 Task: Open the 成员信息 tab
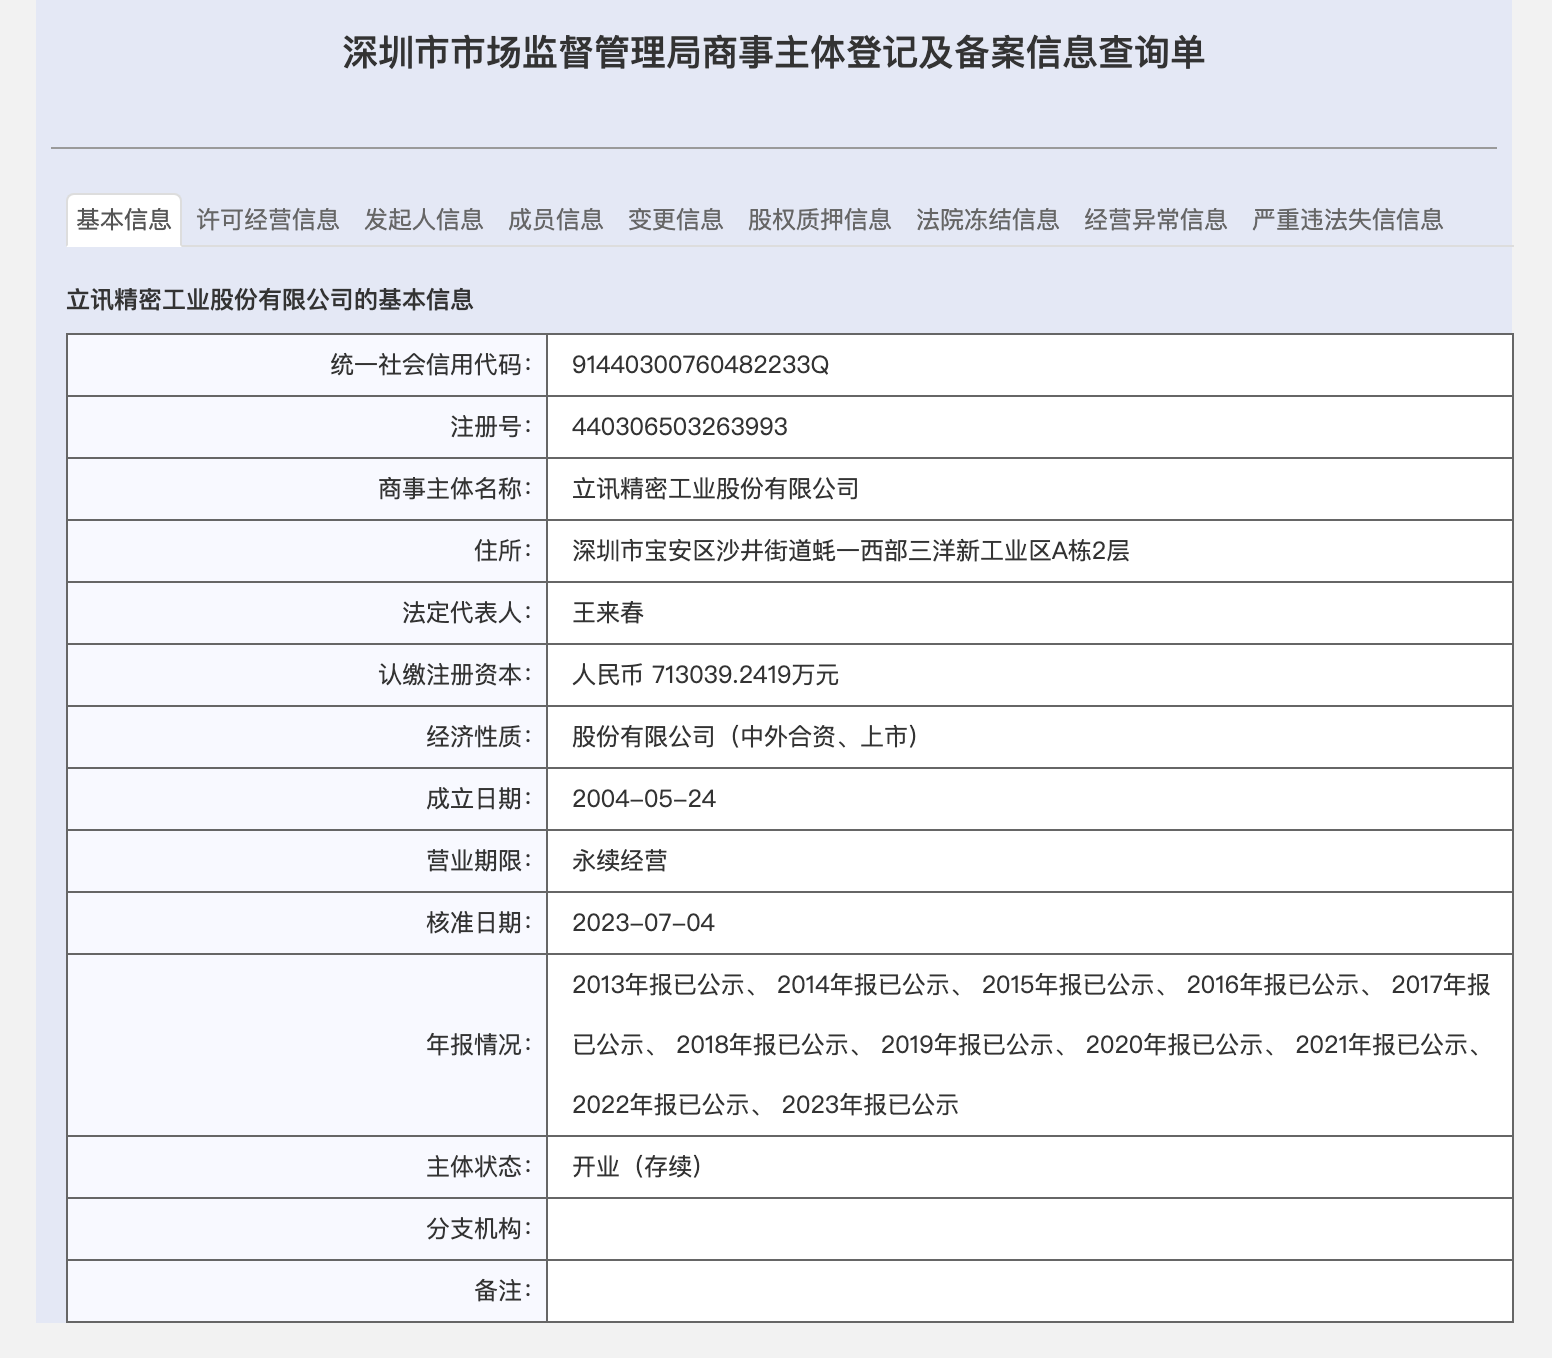[x=556, y=220]
